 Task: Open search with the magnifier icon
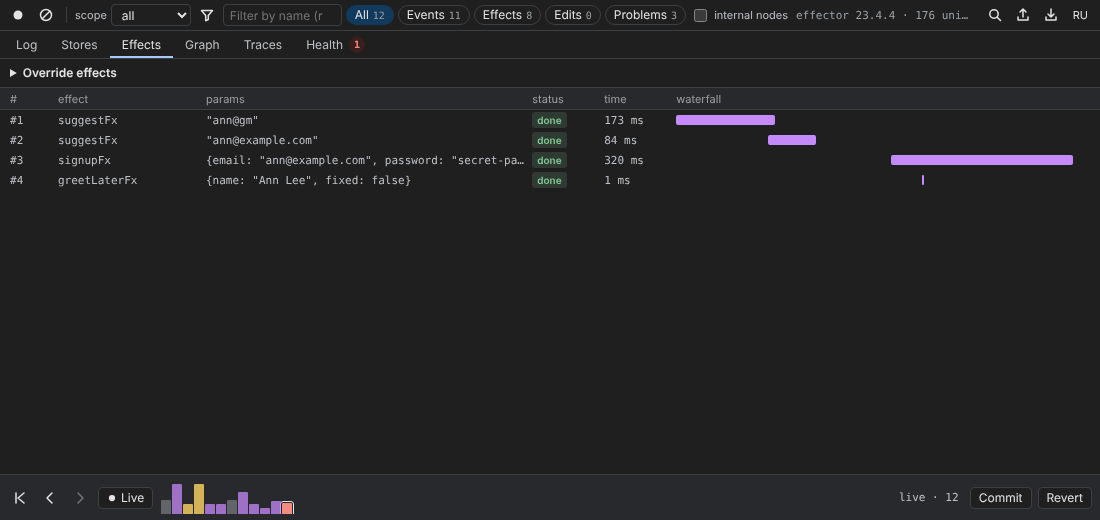(995, 15)
